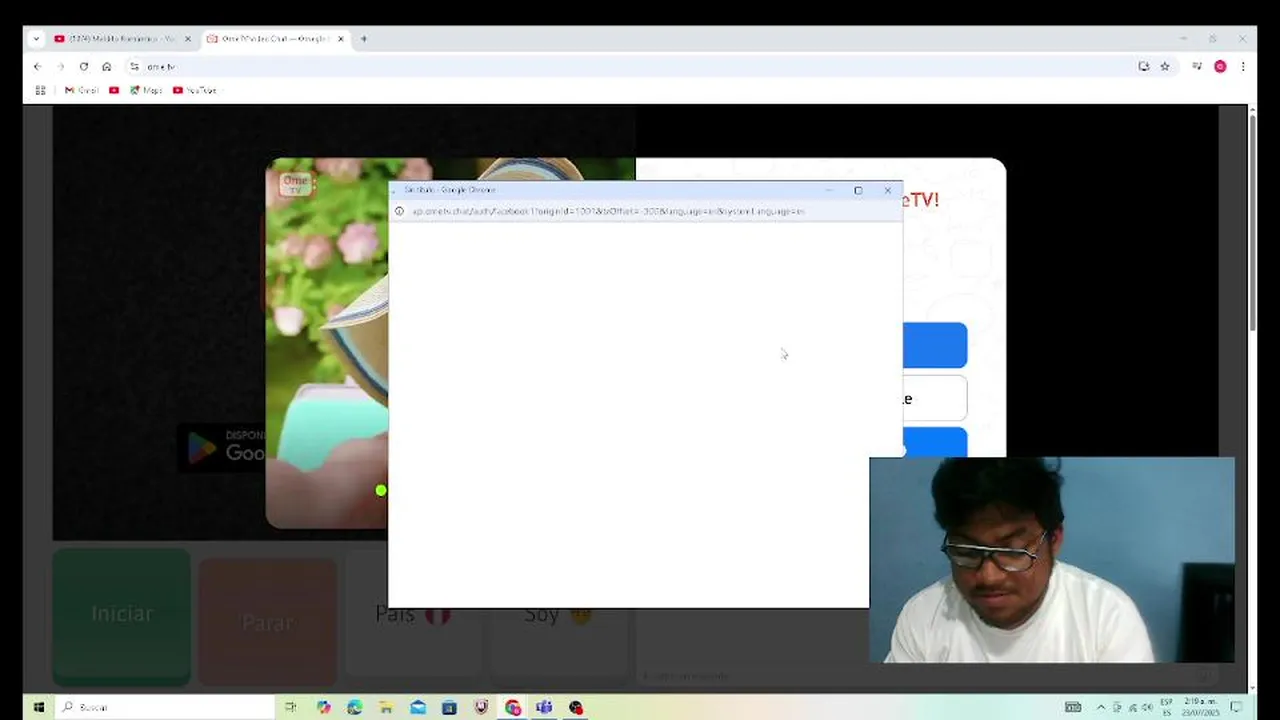This screenshot has width=1280, height=720.
Task: Switch to Chrome on the taskbar
Action: tap(513, 707)
